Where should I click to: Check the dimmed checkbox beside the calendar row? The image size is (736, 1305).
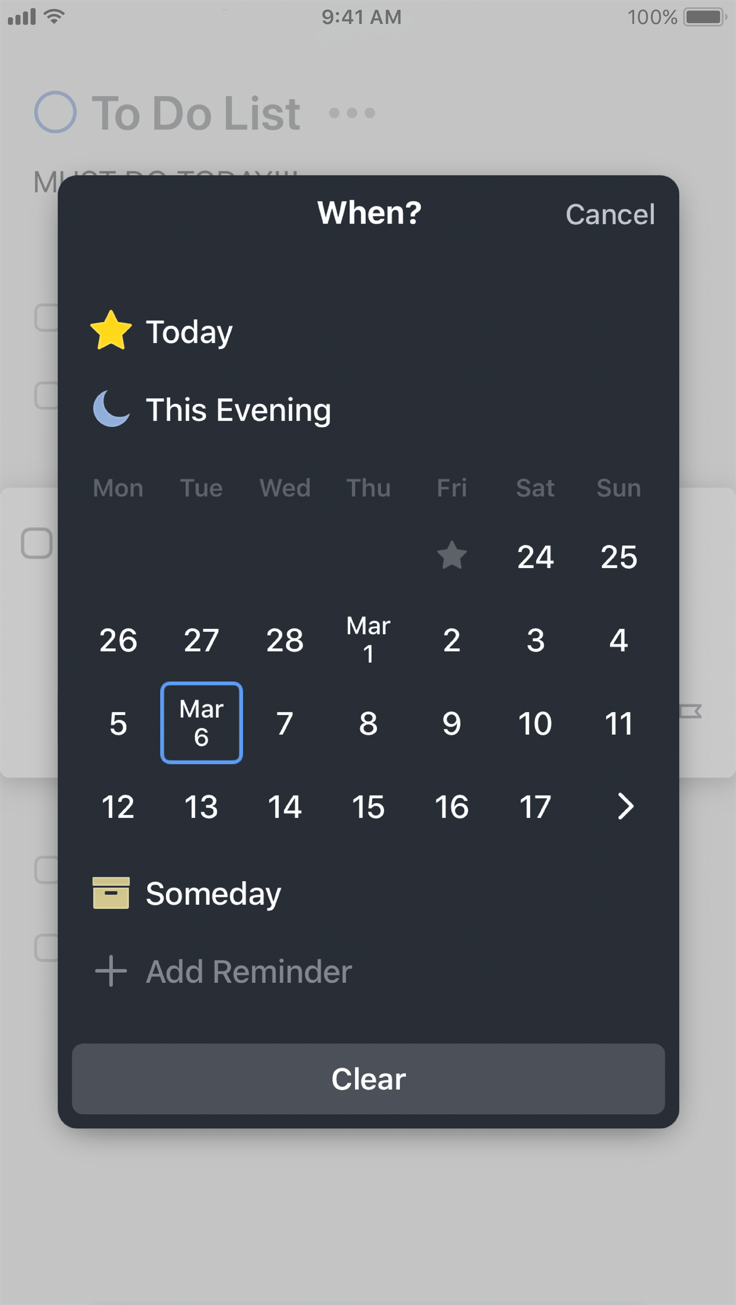coord(37,543)
